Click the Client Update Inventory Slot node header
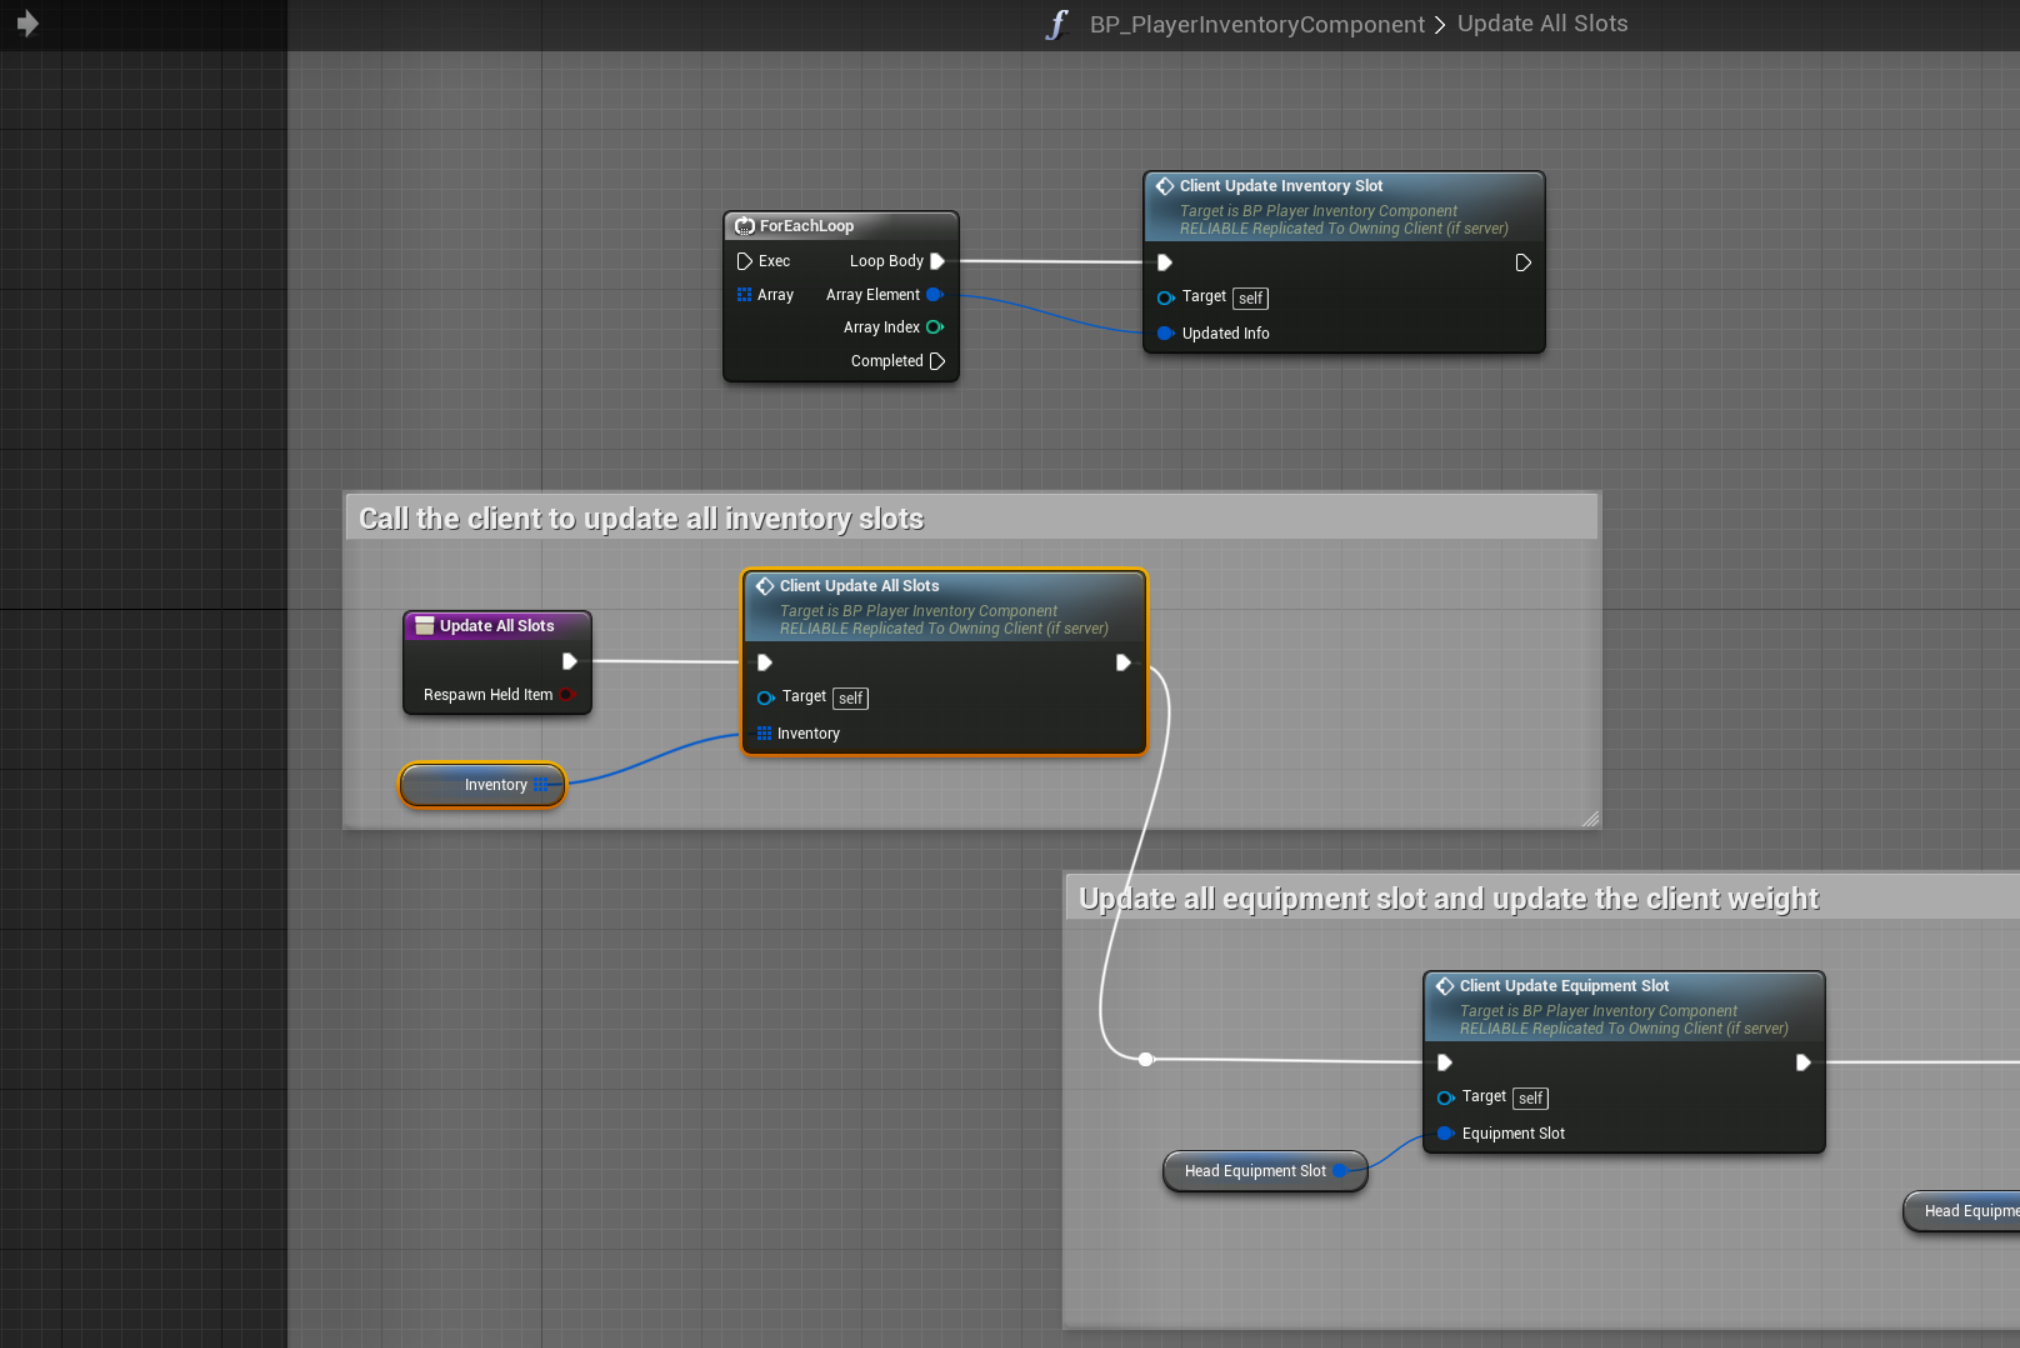 [x=1281, y=186]
